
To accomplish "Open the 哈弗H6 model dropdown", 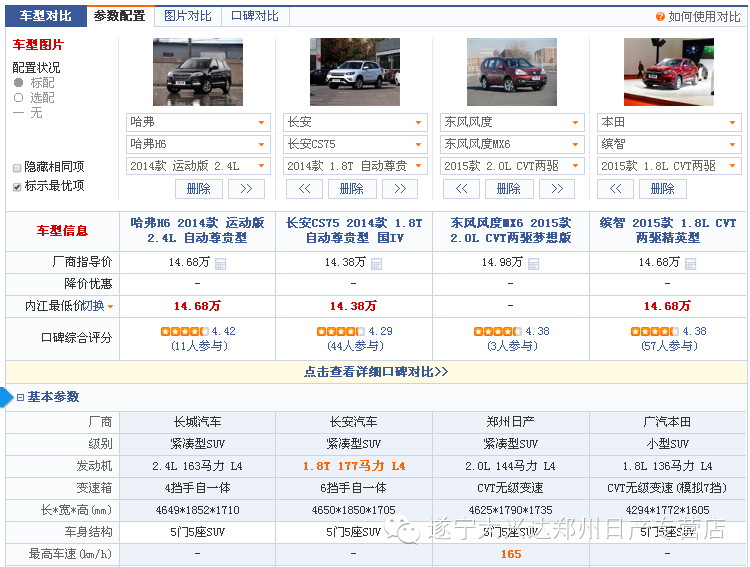I will (198, 145).
